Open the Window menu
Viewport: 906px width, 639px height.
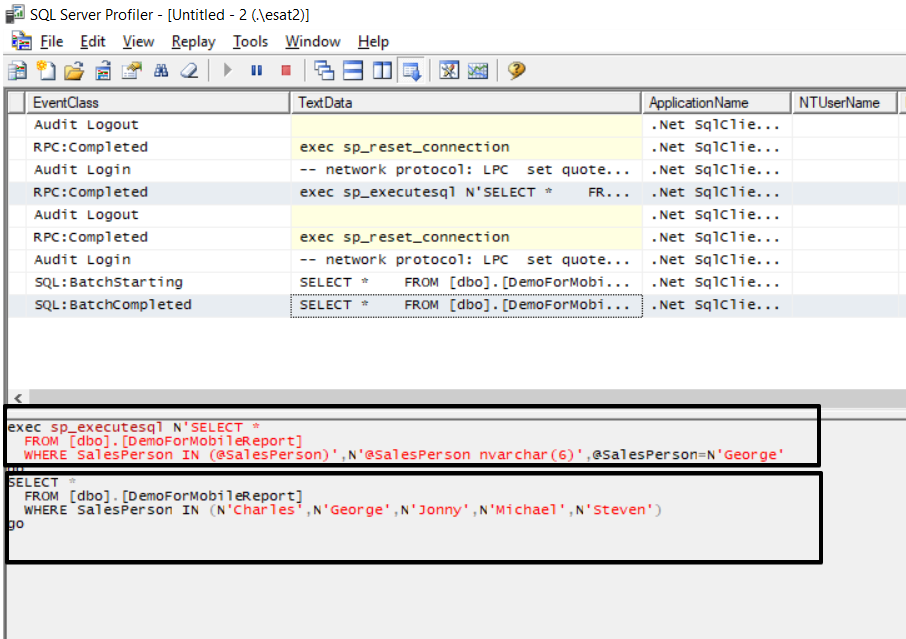click(x=313, y=42)
